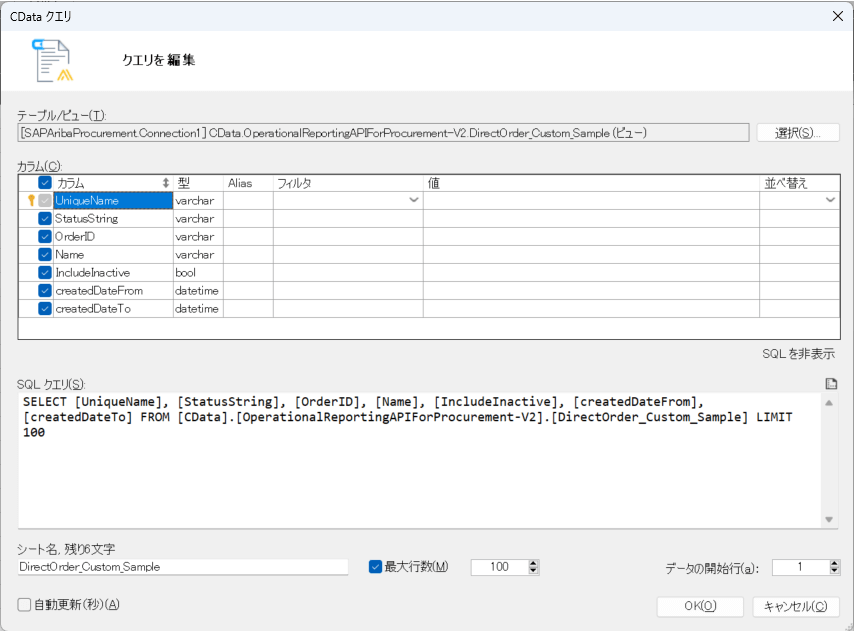Click the query document icon in the header
854x631 pixels.
click(52, 60)
